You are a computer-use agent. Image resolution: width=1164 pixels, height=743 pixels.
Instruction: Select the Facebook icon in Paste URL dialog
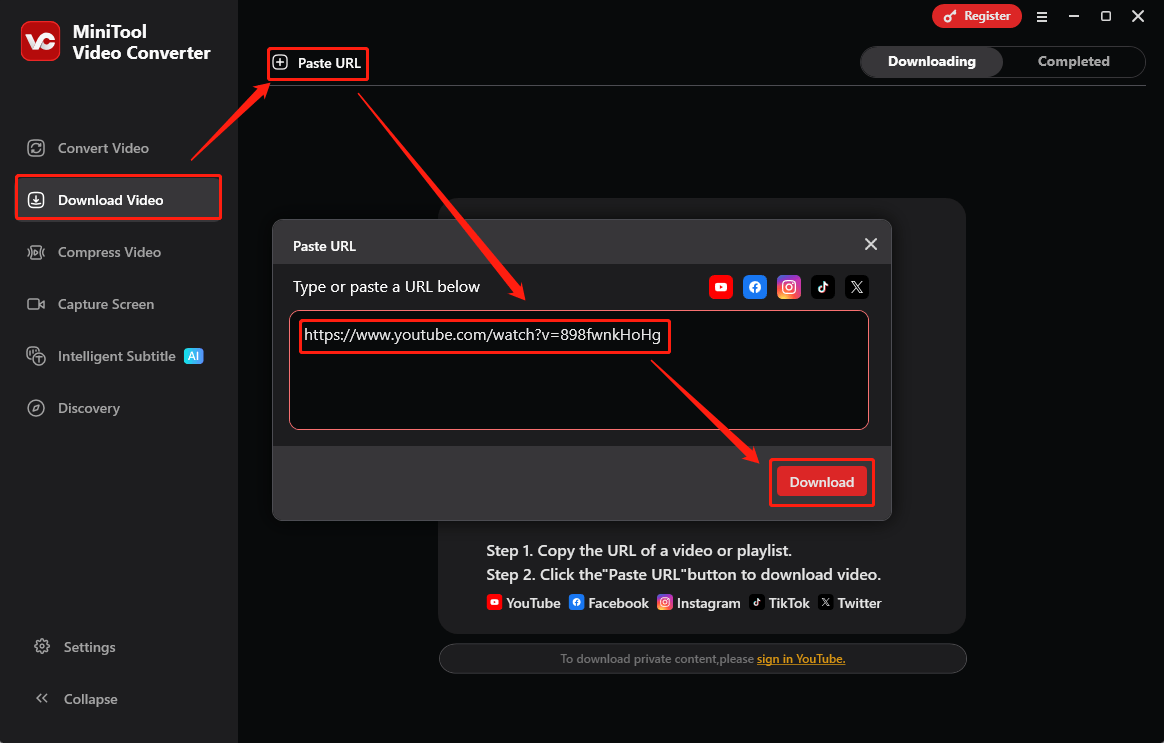(755, 287)
